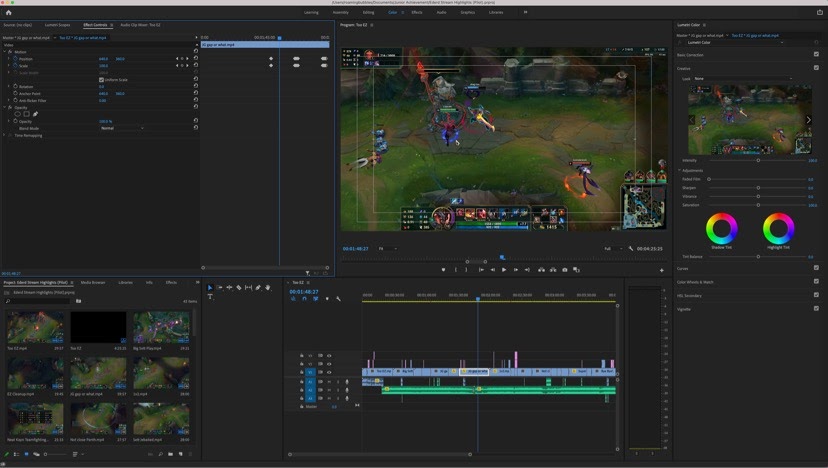Open the Audio Clip Mixer tab
The height and width of the screenshot is (468, 828).
coord(140,25)
